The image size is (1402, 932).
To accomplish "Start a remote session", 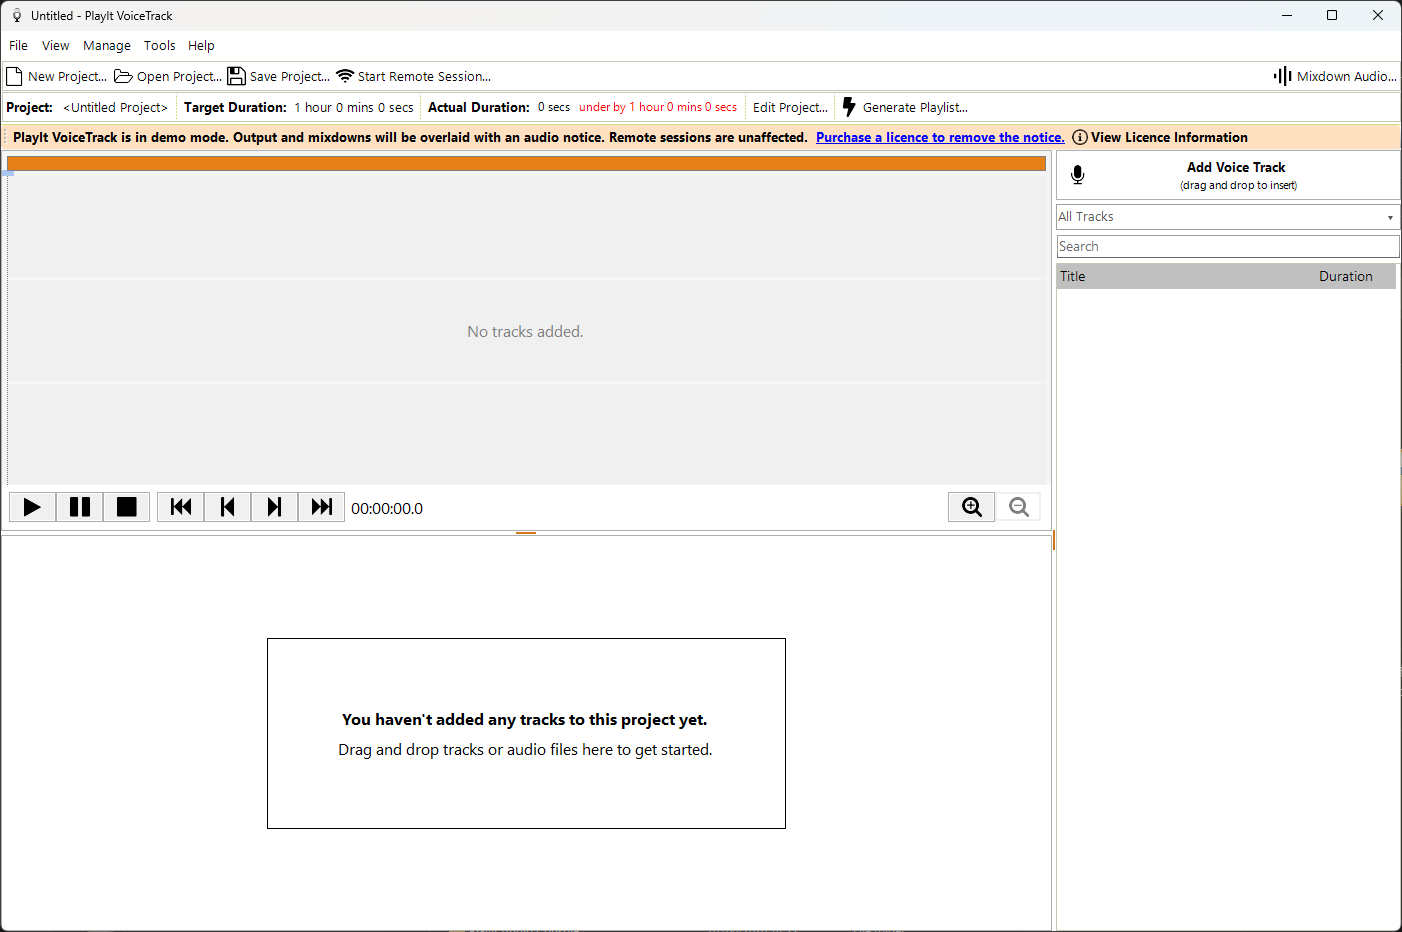I will point(414,76).
